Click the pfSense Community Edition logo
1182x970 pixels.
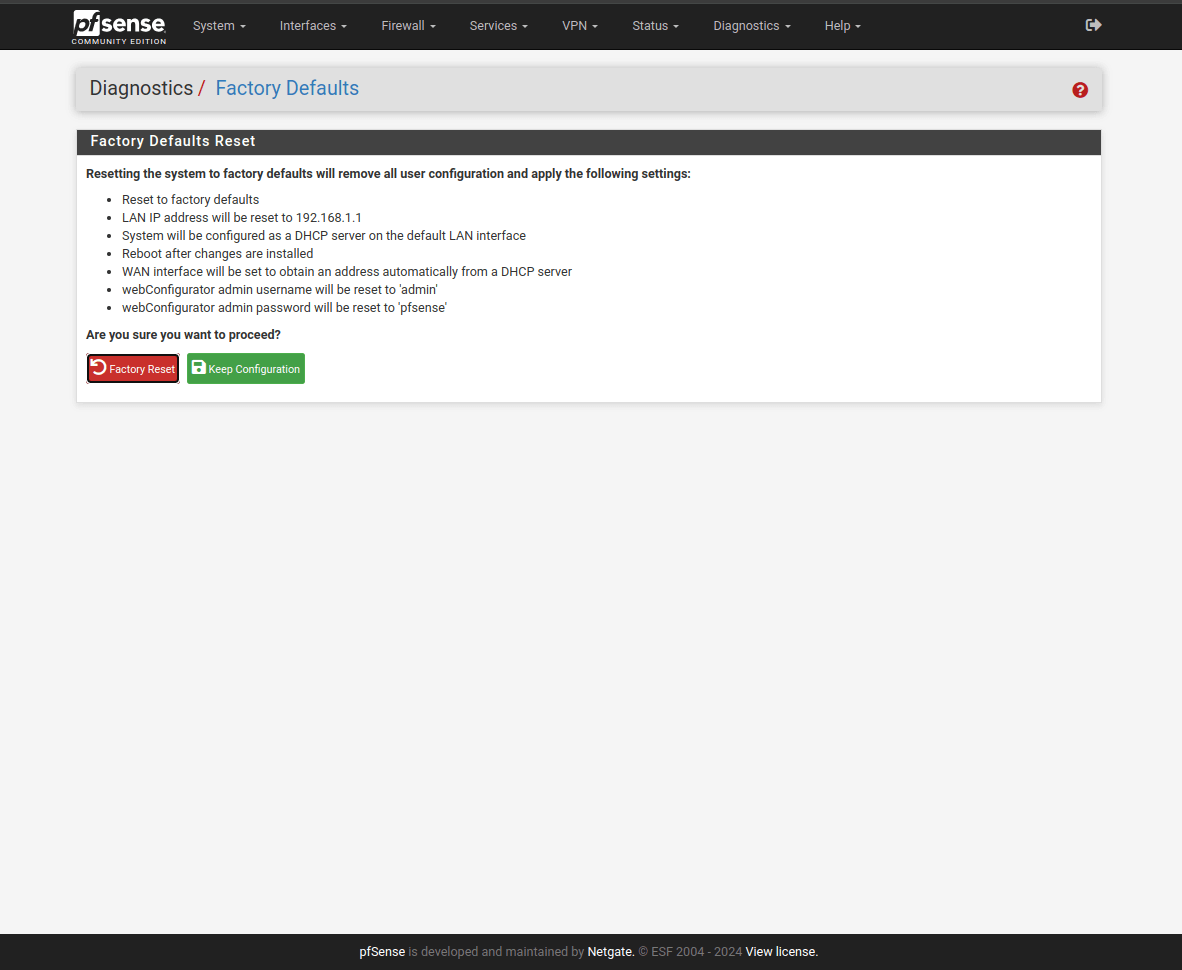tap(119, 26)
